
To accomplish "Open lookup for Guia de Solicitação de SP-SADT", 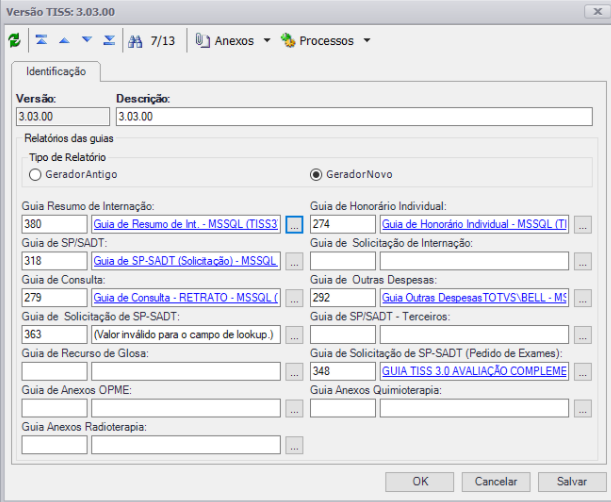I will pos(294,335).
